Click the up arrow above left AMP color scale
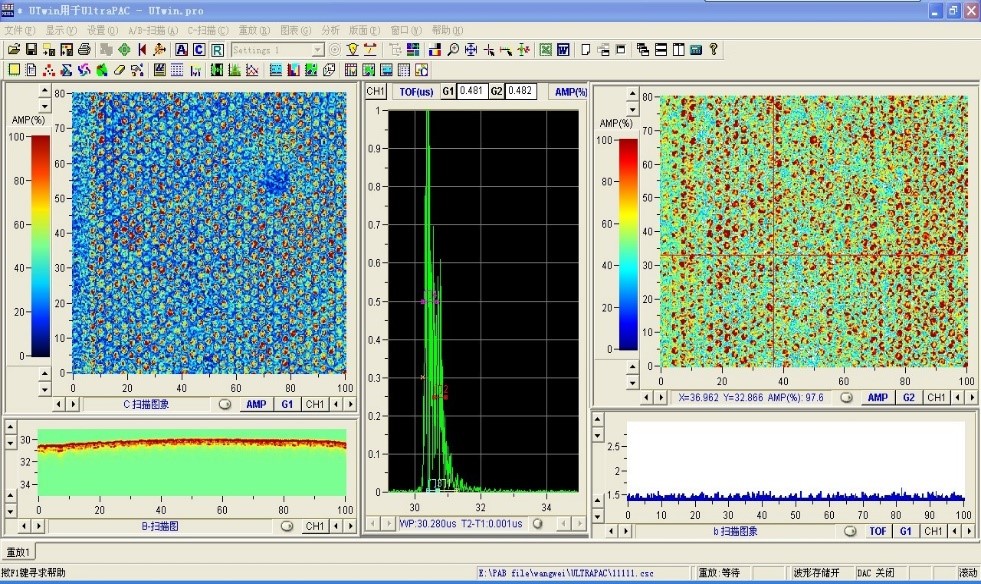Viewport: 981px width, 584px height. click(44, 91)
